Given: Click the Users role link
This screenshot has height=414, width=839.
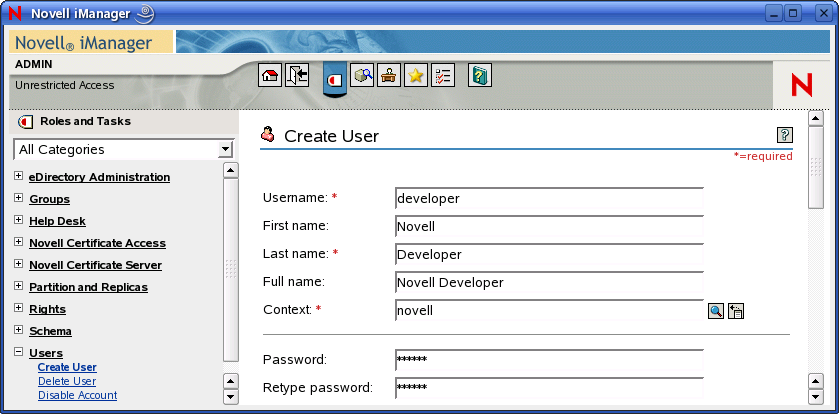Looking at the screenshot, I should 46,353.
